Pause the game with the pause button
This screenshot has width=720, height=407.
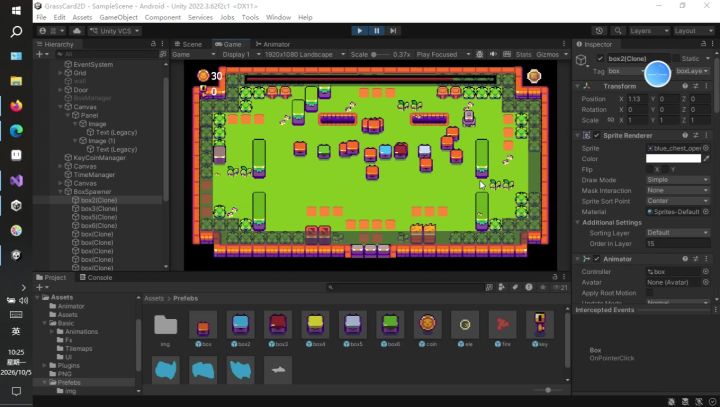point(377,31)
